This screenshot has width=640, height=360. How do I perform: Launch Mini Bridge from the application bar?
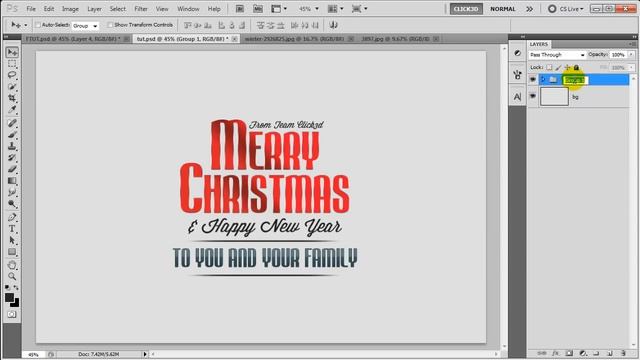(x=258, y=9)
